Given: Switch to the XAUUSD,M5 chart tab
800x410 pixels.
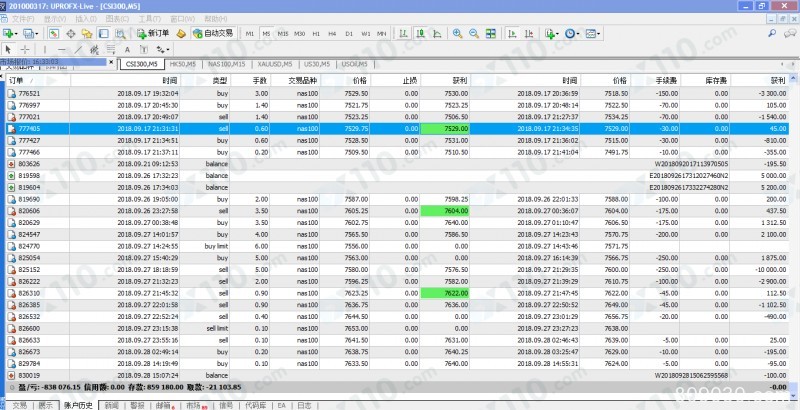Looking at the screenshot, I should click(274, 64).
